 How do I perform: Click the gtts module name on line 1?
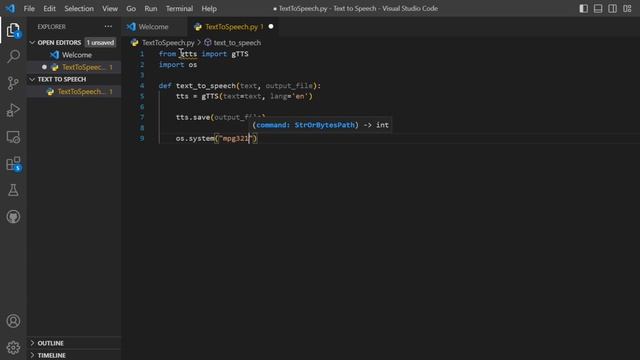pyautogui.click(x=189, y=54)
